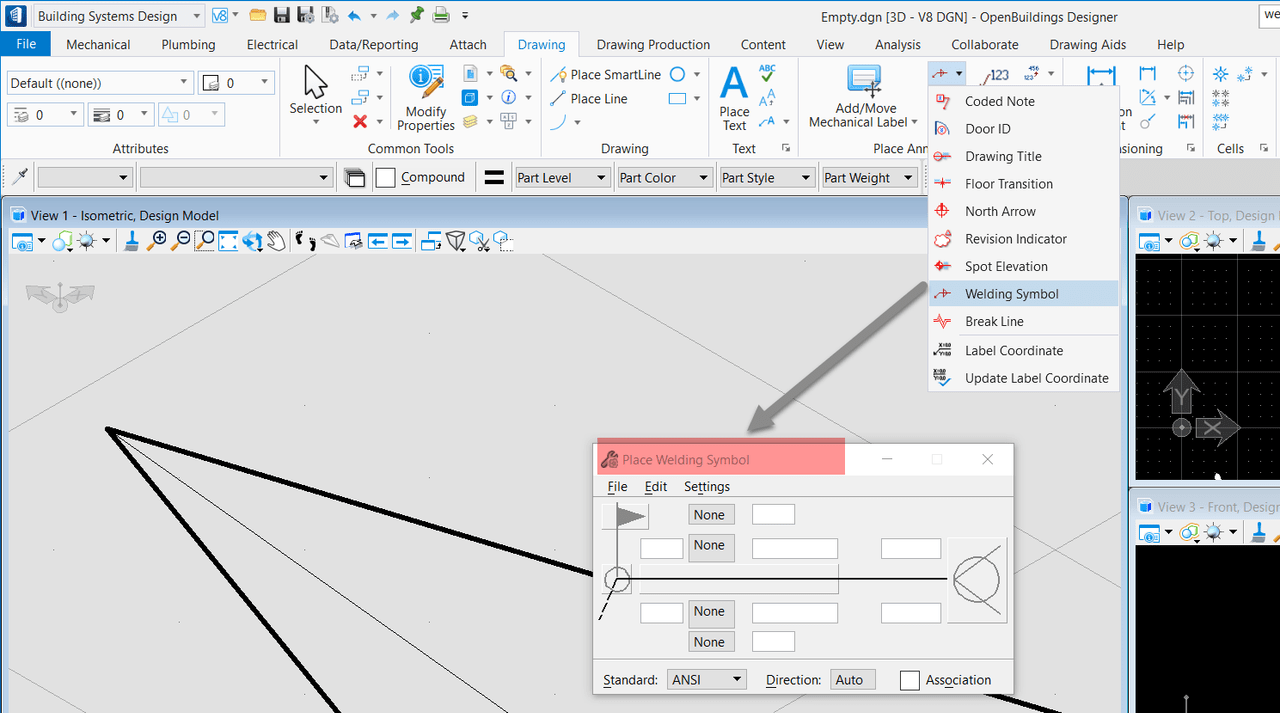
Task: Click Add/Move Mechanical Label tool
Action: click(x=864, y=97)
